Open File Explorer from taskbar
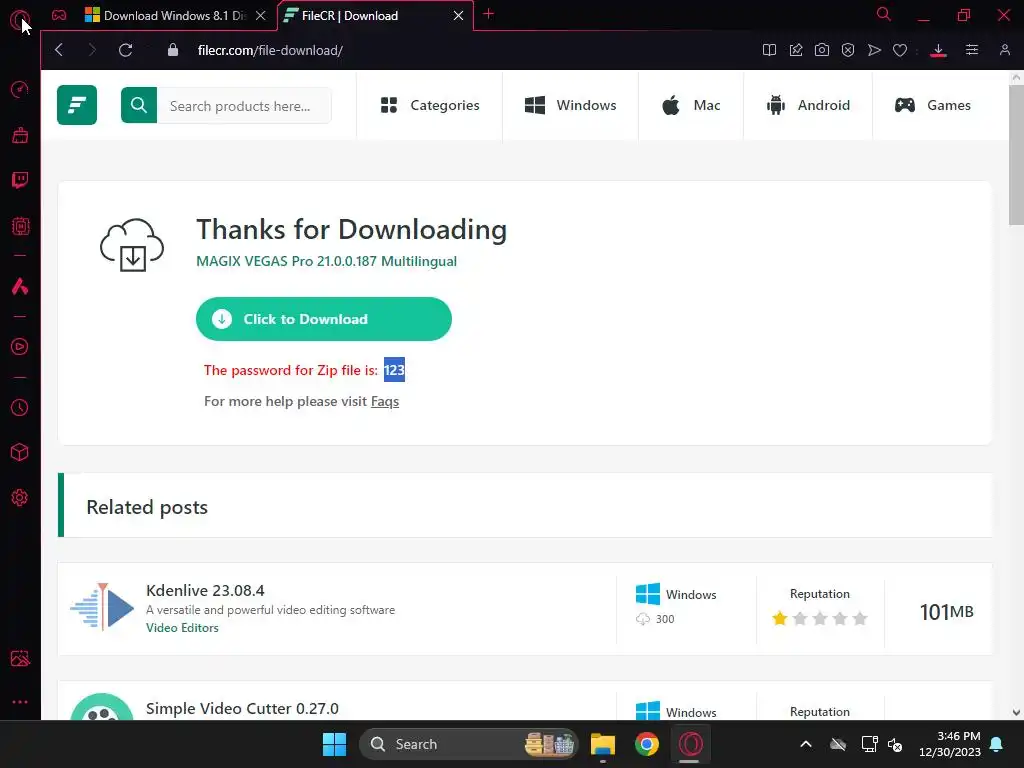Viewport: 1024px width, 768px height. pyautogui.click(x=603, y=744)
